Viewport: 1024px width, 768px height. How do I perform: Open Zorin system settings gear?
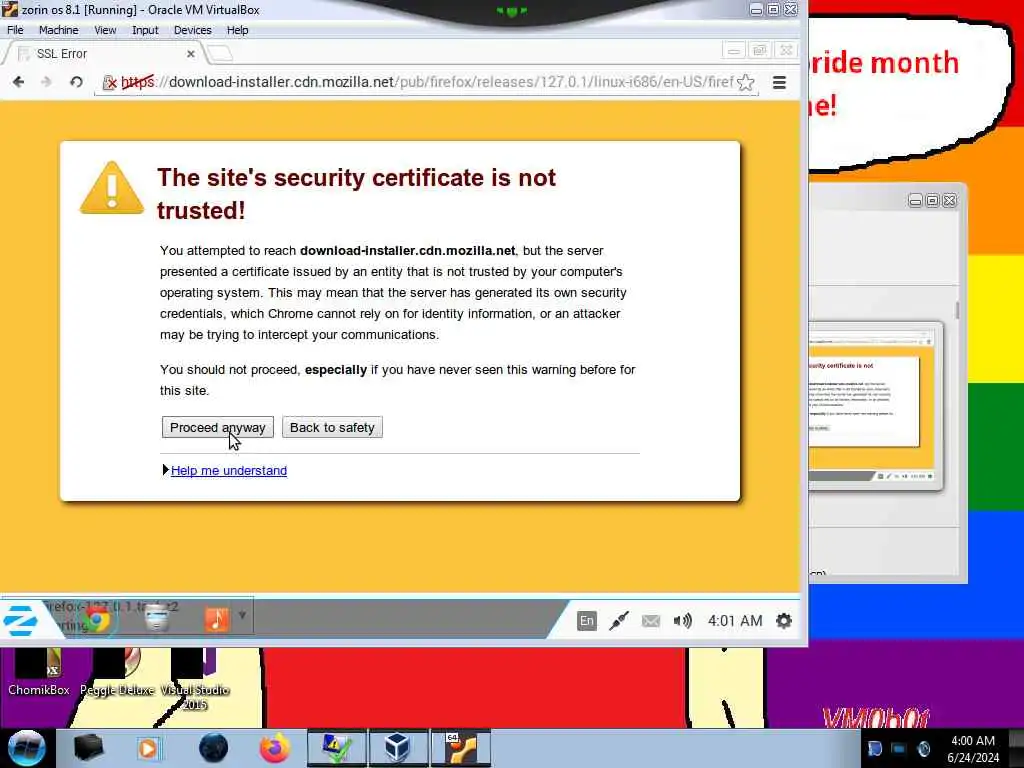point(784,620)
